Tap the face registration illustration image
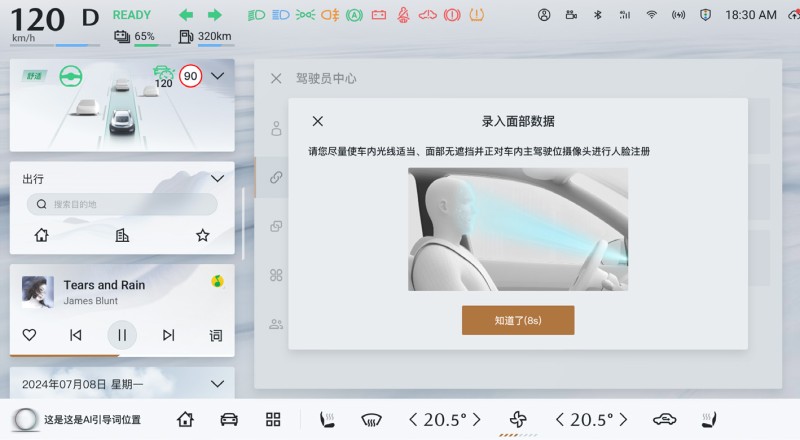Screen dimensions: 800x440 pyautogui.click(x=518, y=229)
